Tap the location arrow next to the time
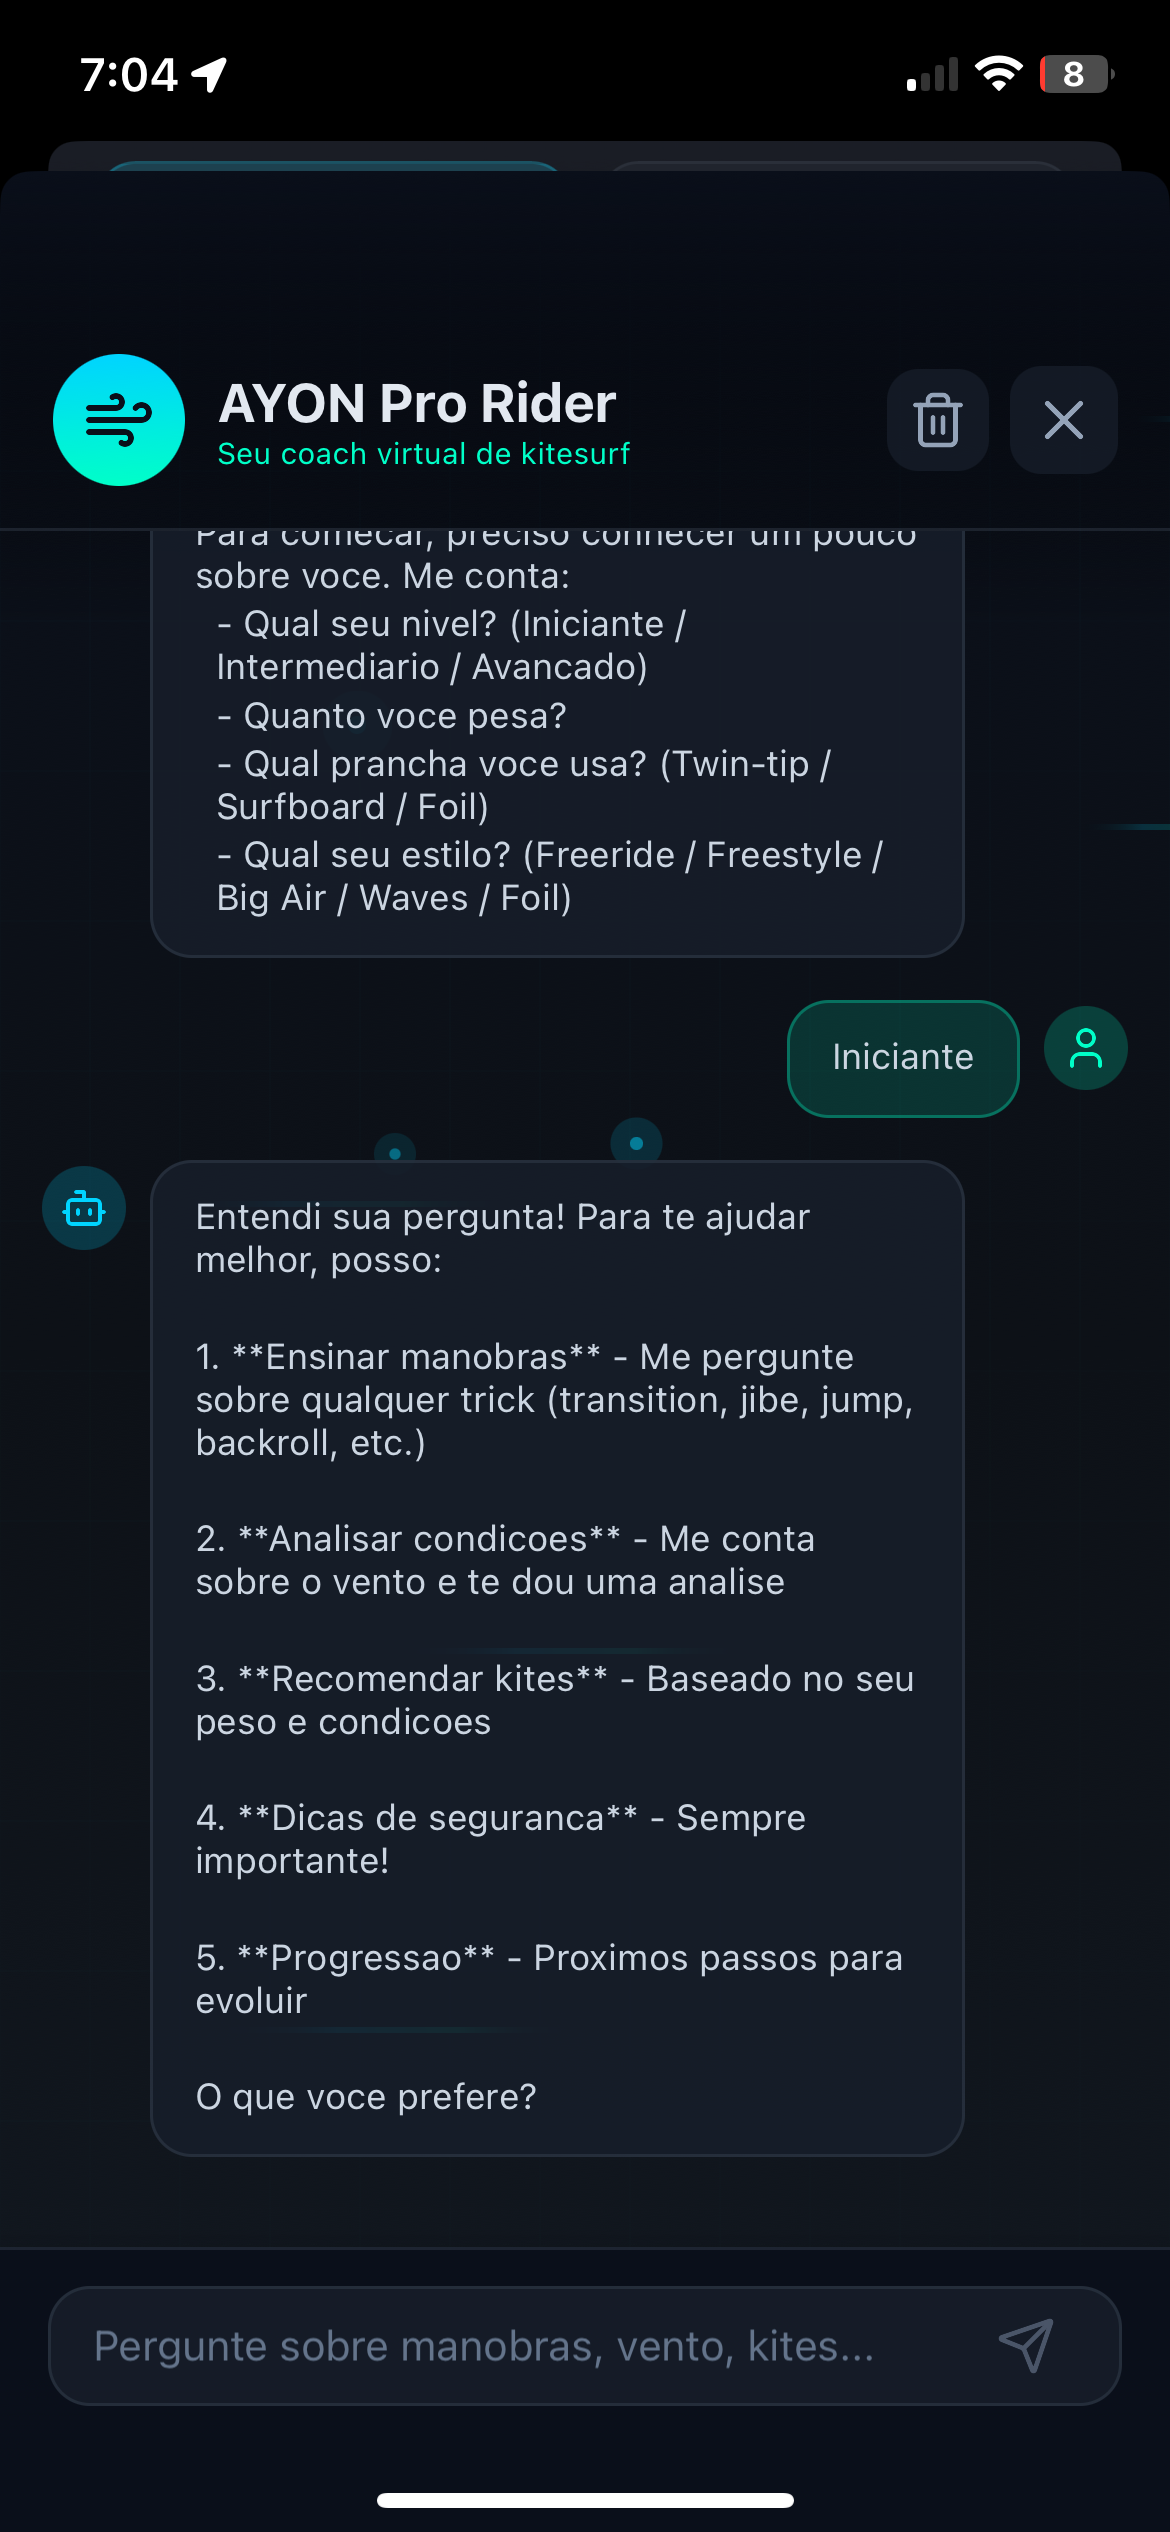 [x=210, y=75]
